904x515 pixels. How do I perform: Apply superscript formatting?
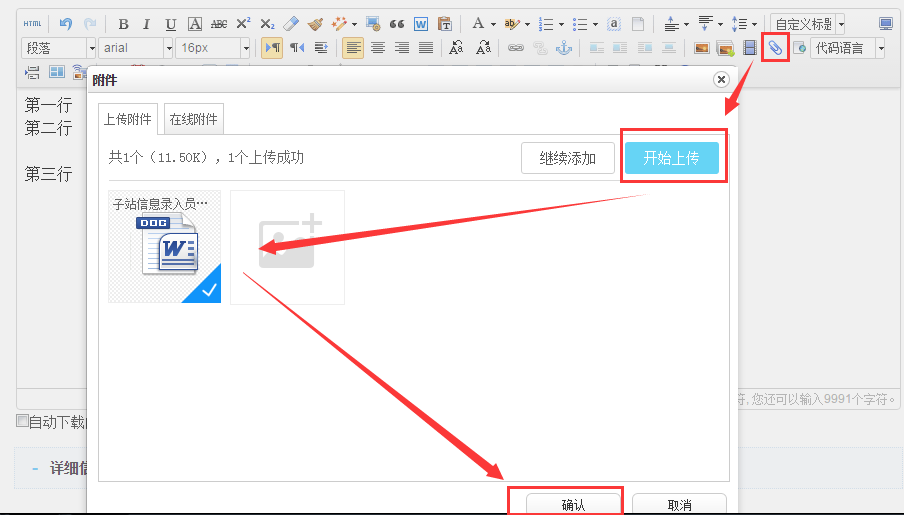243,24
